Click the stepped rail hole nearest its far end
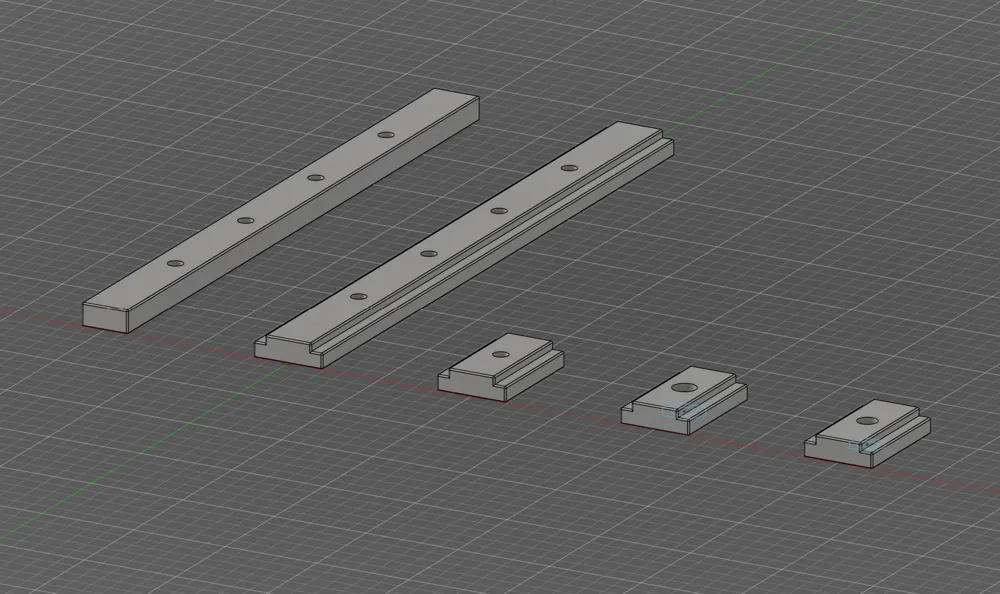Screen dimensions: 1000x594 (569, 168)
